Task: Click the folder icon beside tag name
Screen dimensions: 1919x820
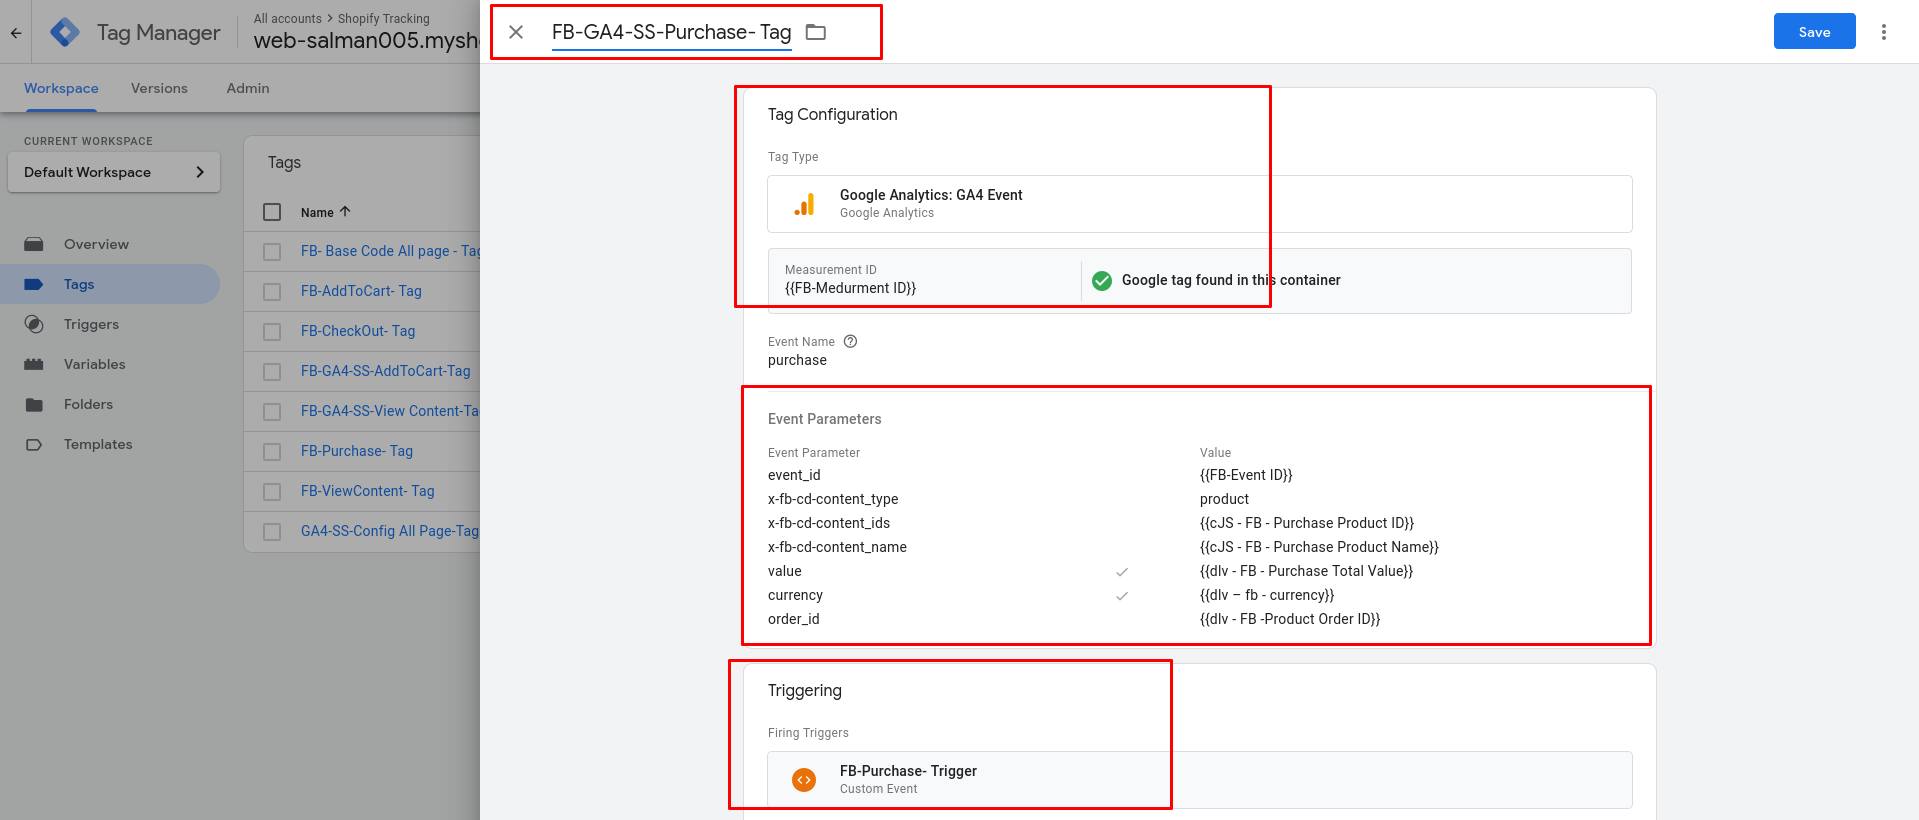Action: tap(816, 32)
